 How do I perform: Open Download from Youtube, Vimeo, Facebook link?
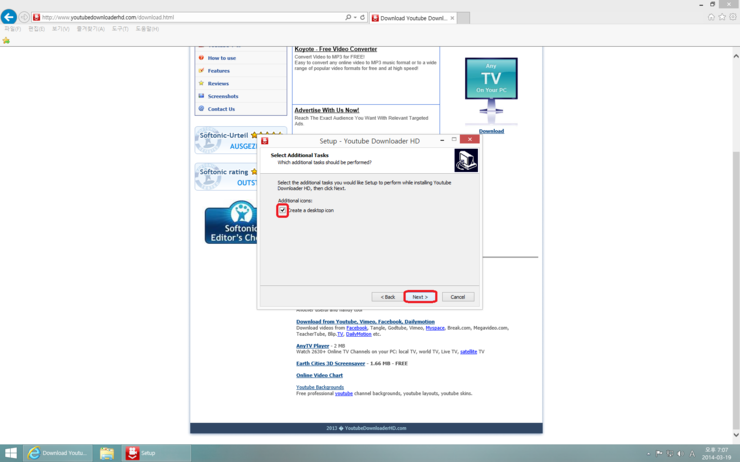pos(365,321)
